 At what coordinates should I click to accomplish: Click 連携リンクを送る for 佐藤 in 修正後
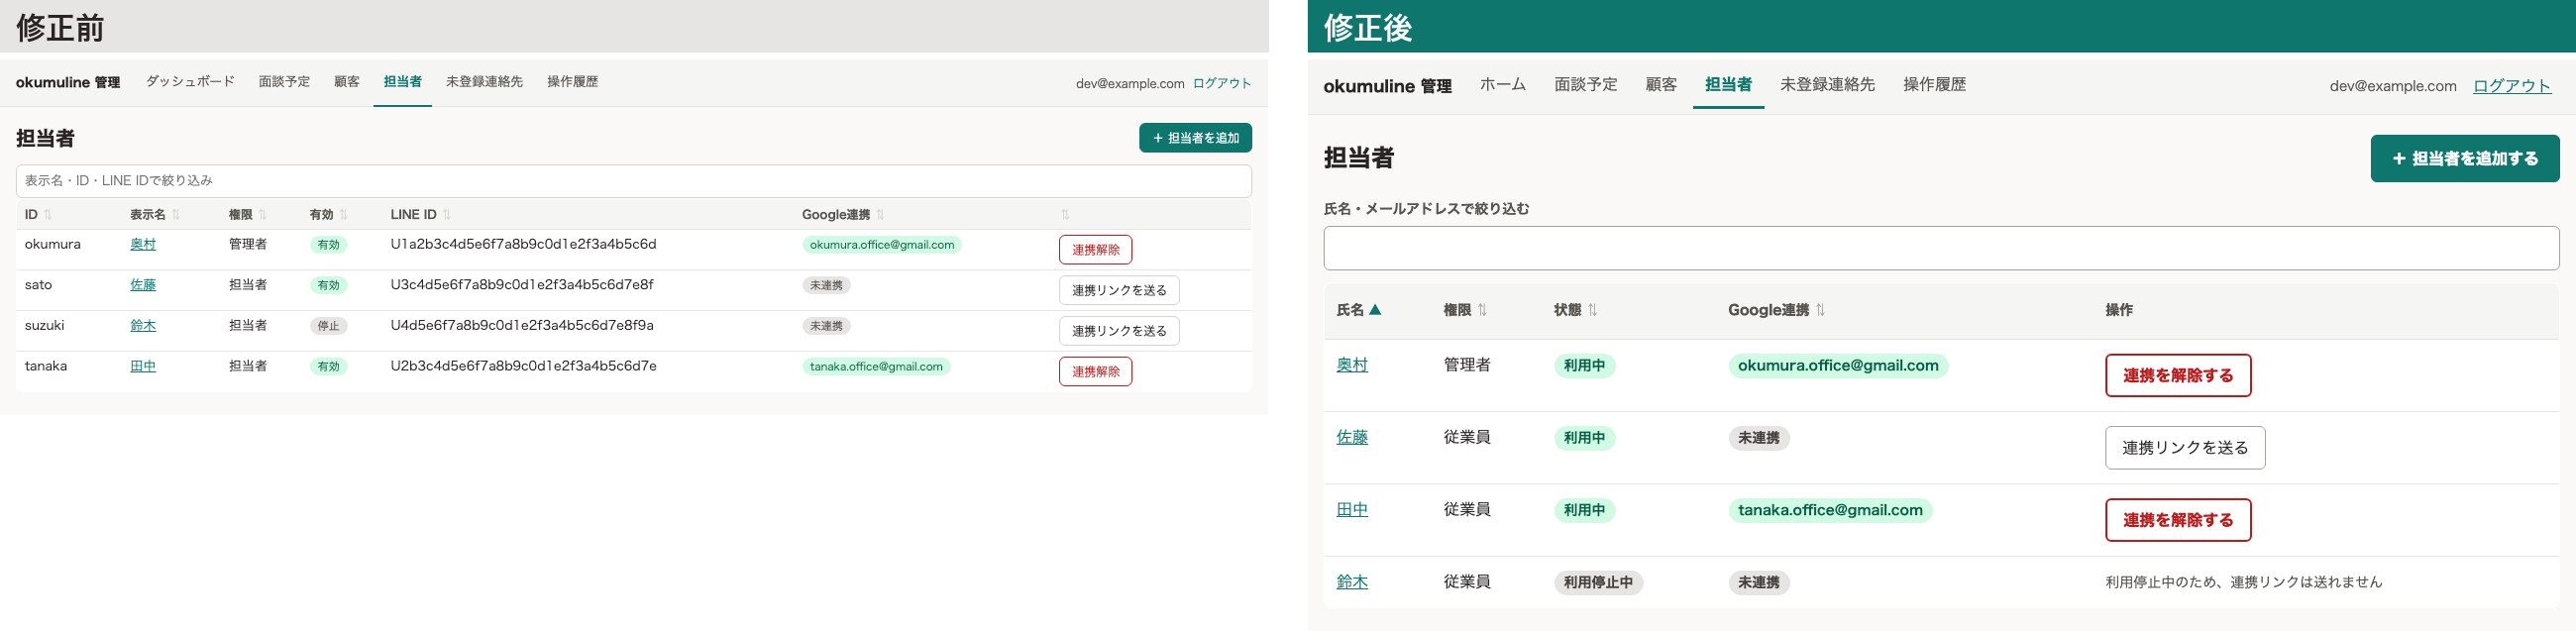(x=2185, y=448)
